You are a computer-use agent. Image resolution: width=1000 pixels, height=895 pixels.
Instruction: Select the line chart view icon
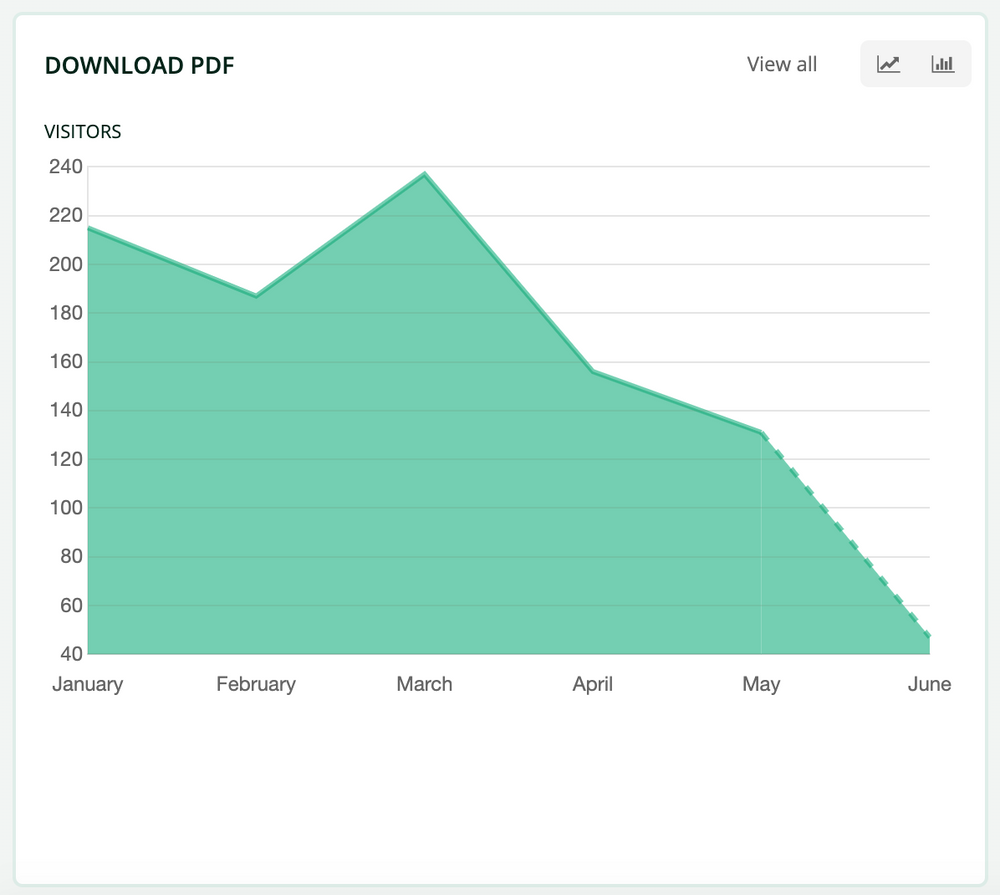[888, 62]
